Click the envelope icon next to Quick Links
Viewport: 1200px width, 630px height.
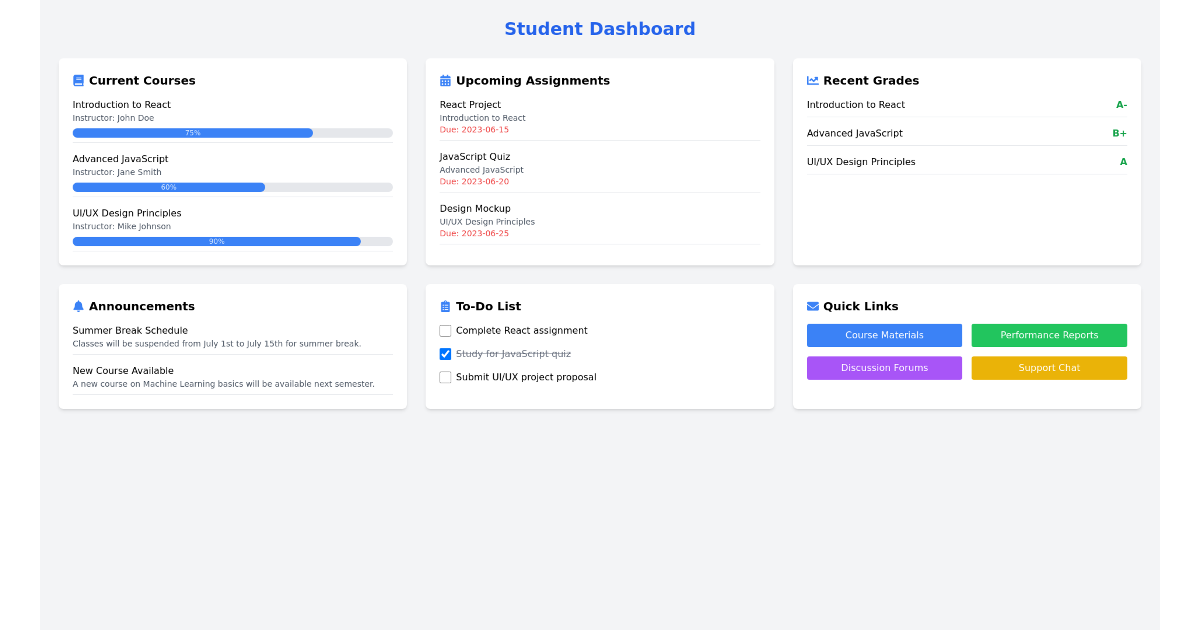tap(813, 306)
